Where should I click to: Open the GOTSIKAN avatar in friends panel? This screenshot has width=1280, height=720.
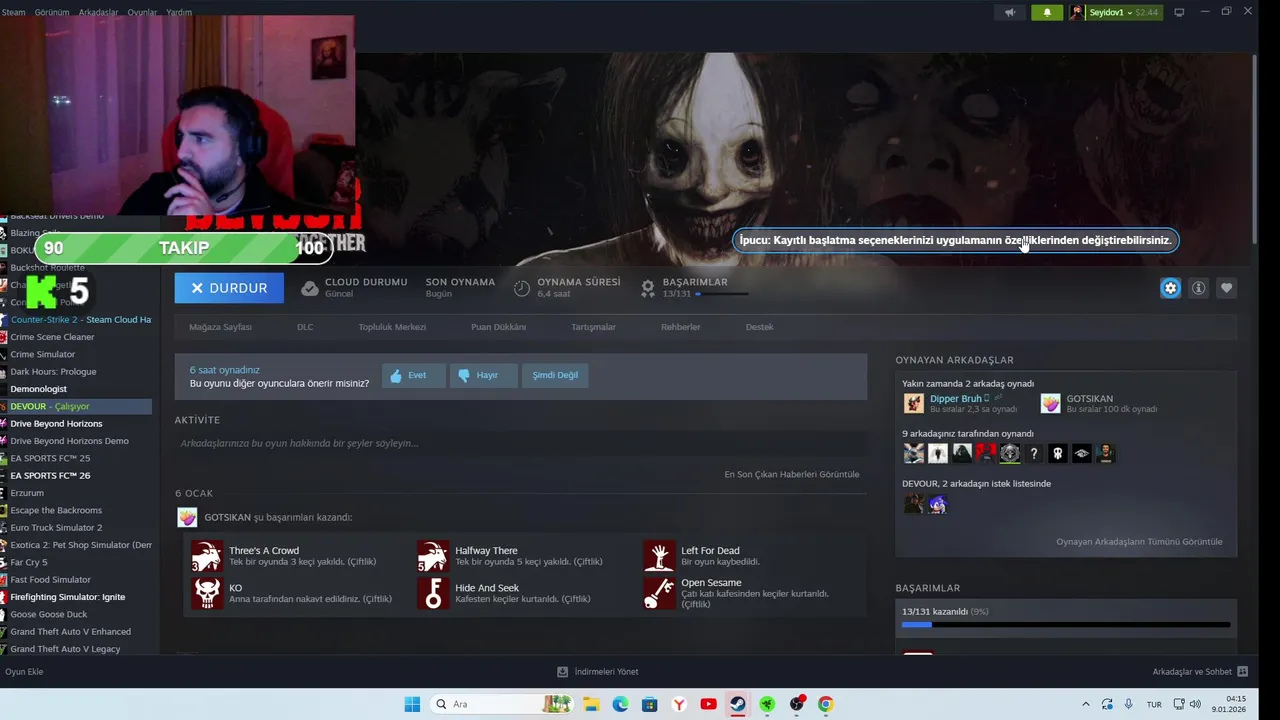click(1050, 403)
